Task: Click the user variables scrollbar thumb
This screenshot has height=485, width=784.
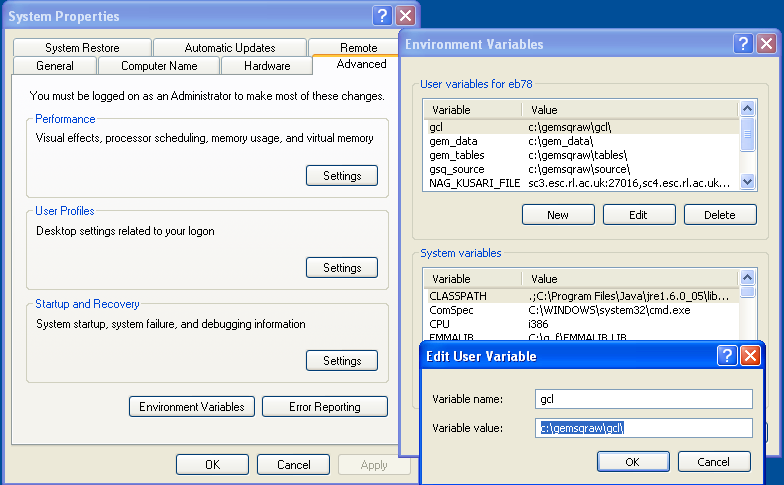Action: click(x=748, y=134)
